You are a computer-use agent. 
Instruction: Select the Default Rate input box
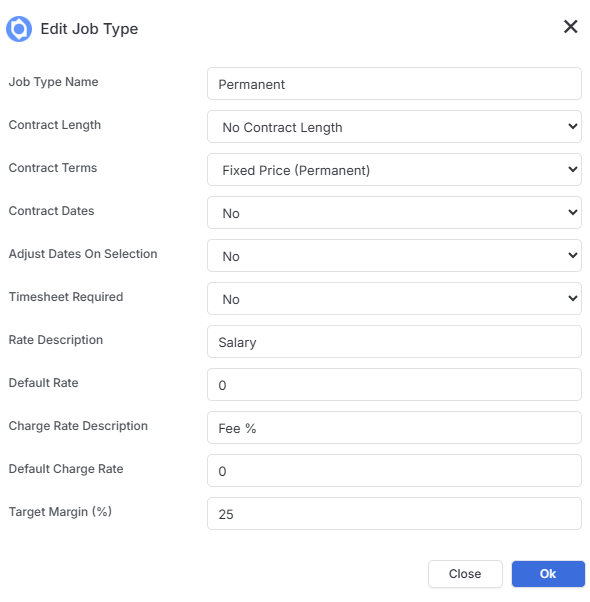(x=394, y=385)
